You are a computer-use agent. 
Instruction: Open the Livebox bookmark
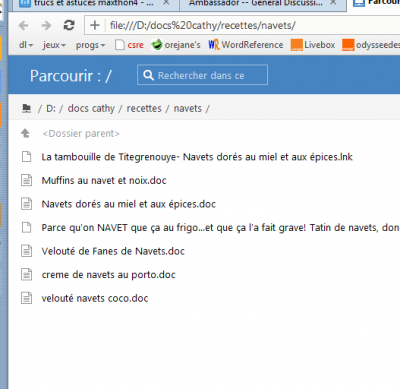313,45
